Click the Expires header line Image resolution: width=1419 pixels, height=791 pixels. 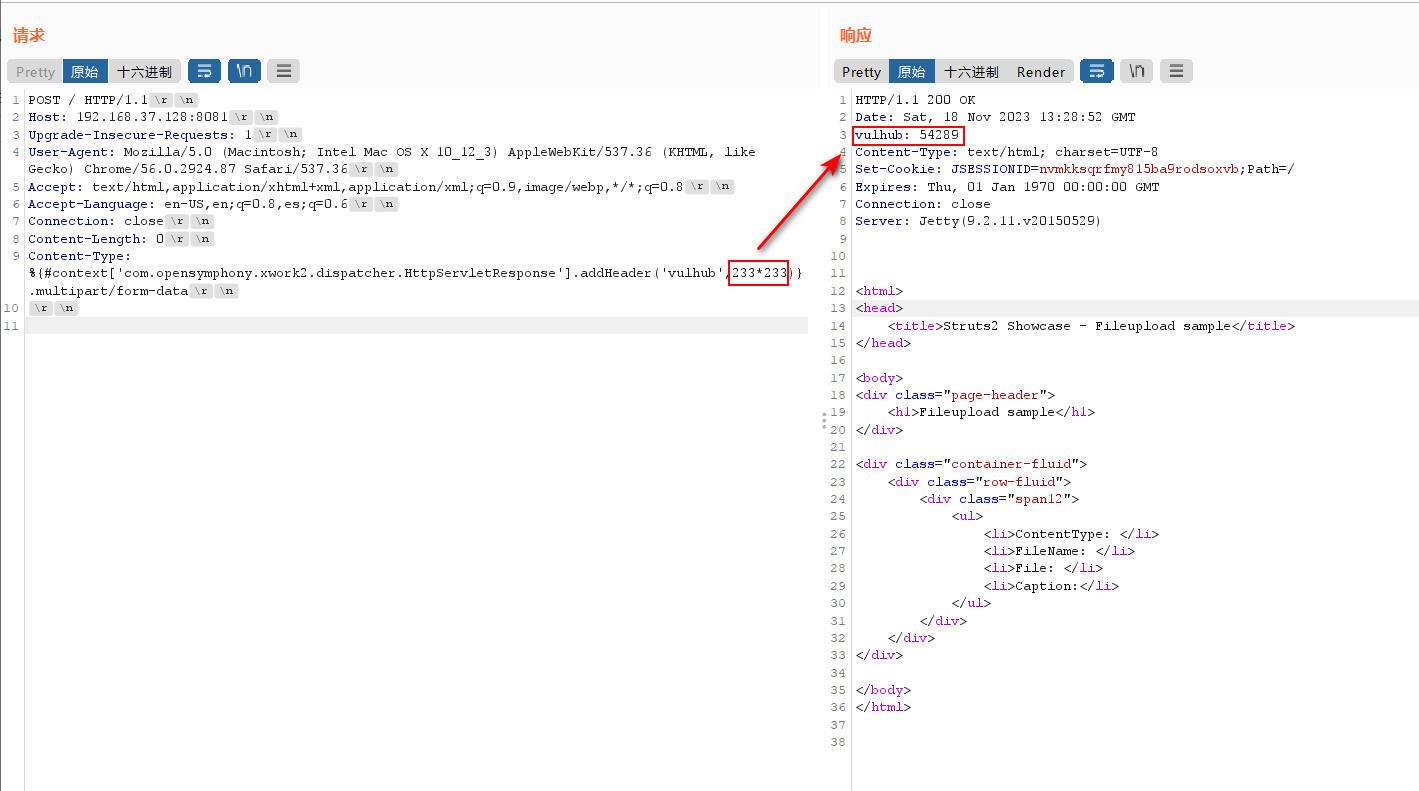coord(1007,187)
